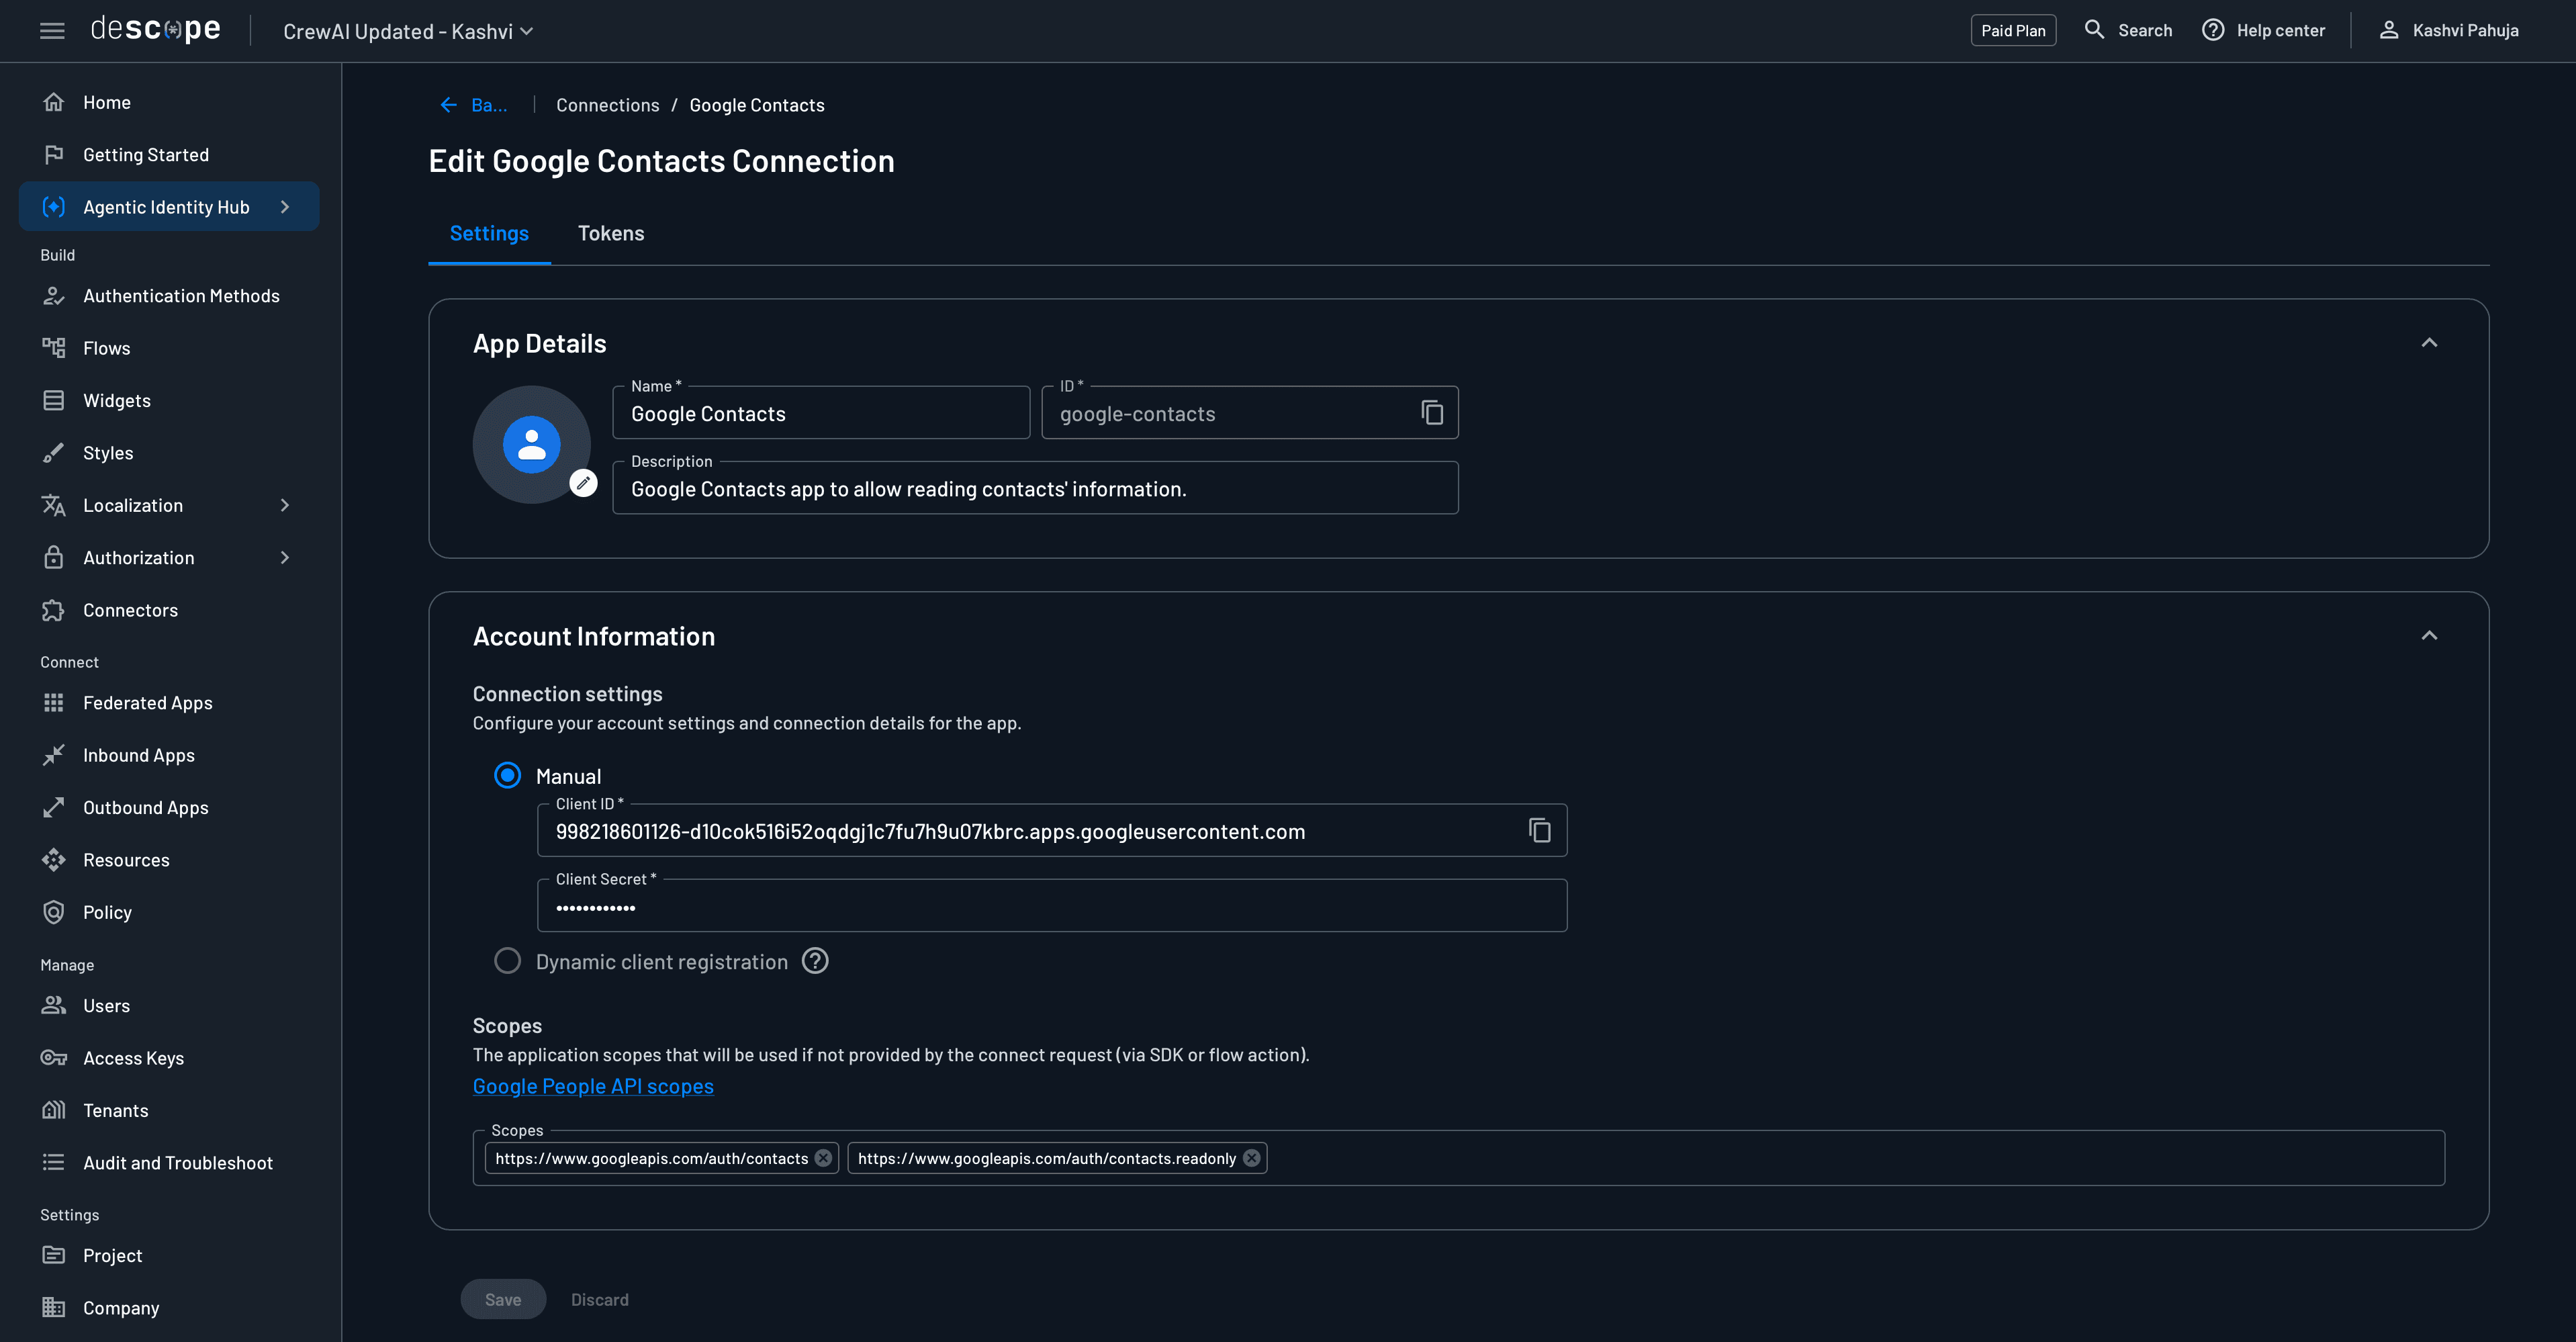Open Federated Apps grid icon
This screenshot has height=1342, width=2576.
click(x=54, y=703)
